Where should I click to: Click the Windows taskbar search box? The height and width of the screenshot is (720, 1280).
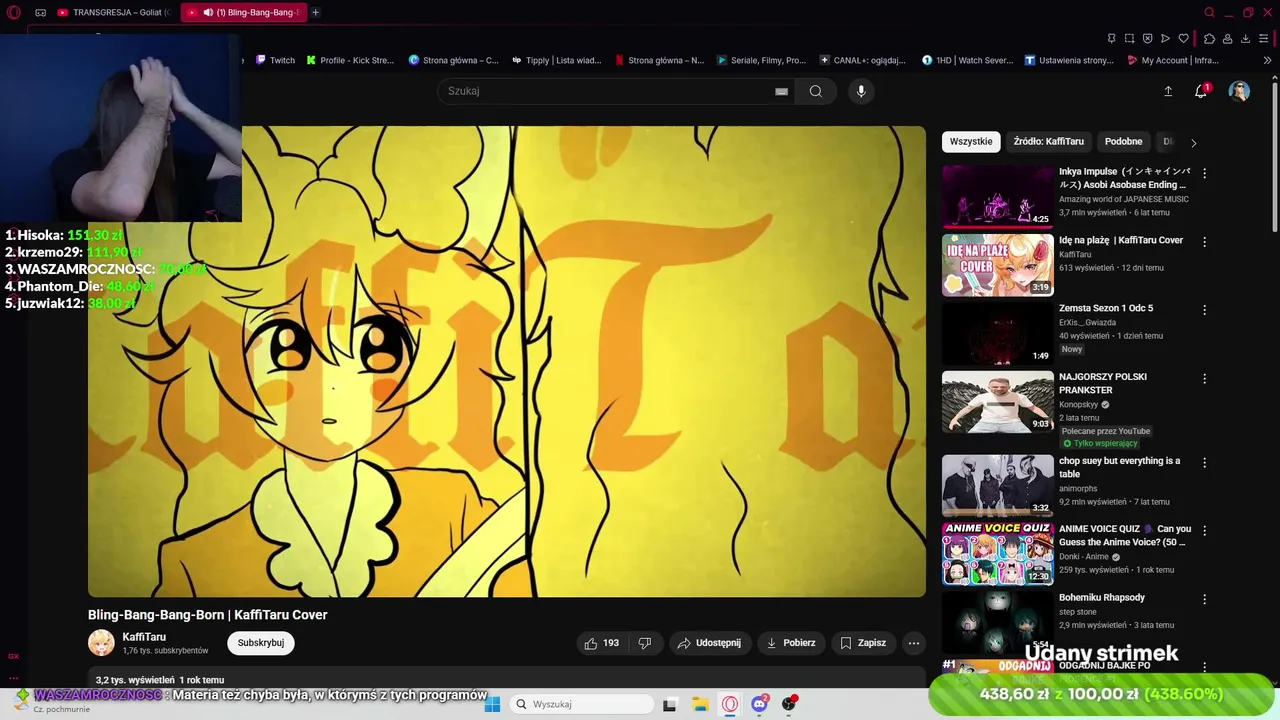(x=583, y=704)
